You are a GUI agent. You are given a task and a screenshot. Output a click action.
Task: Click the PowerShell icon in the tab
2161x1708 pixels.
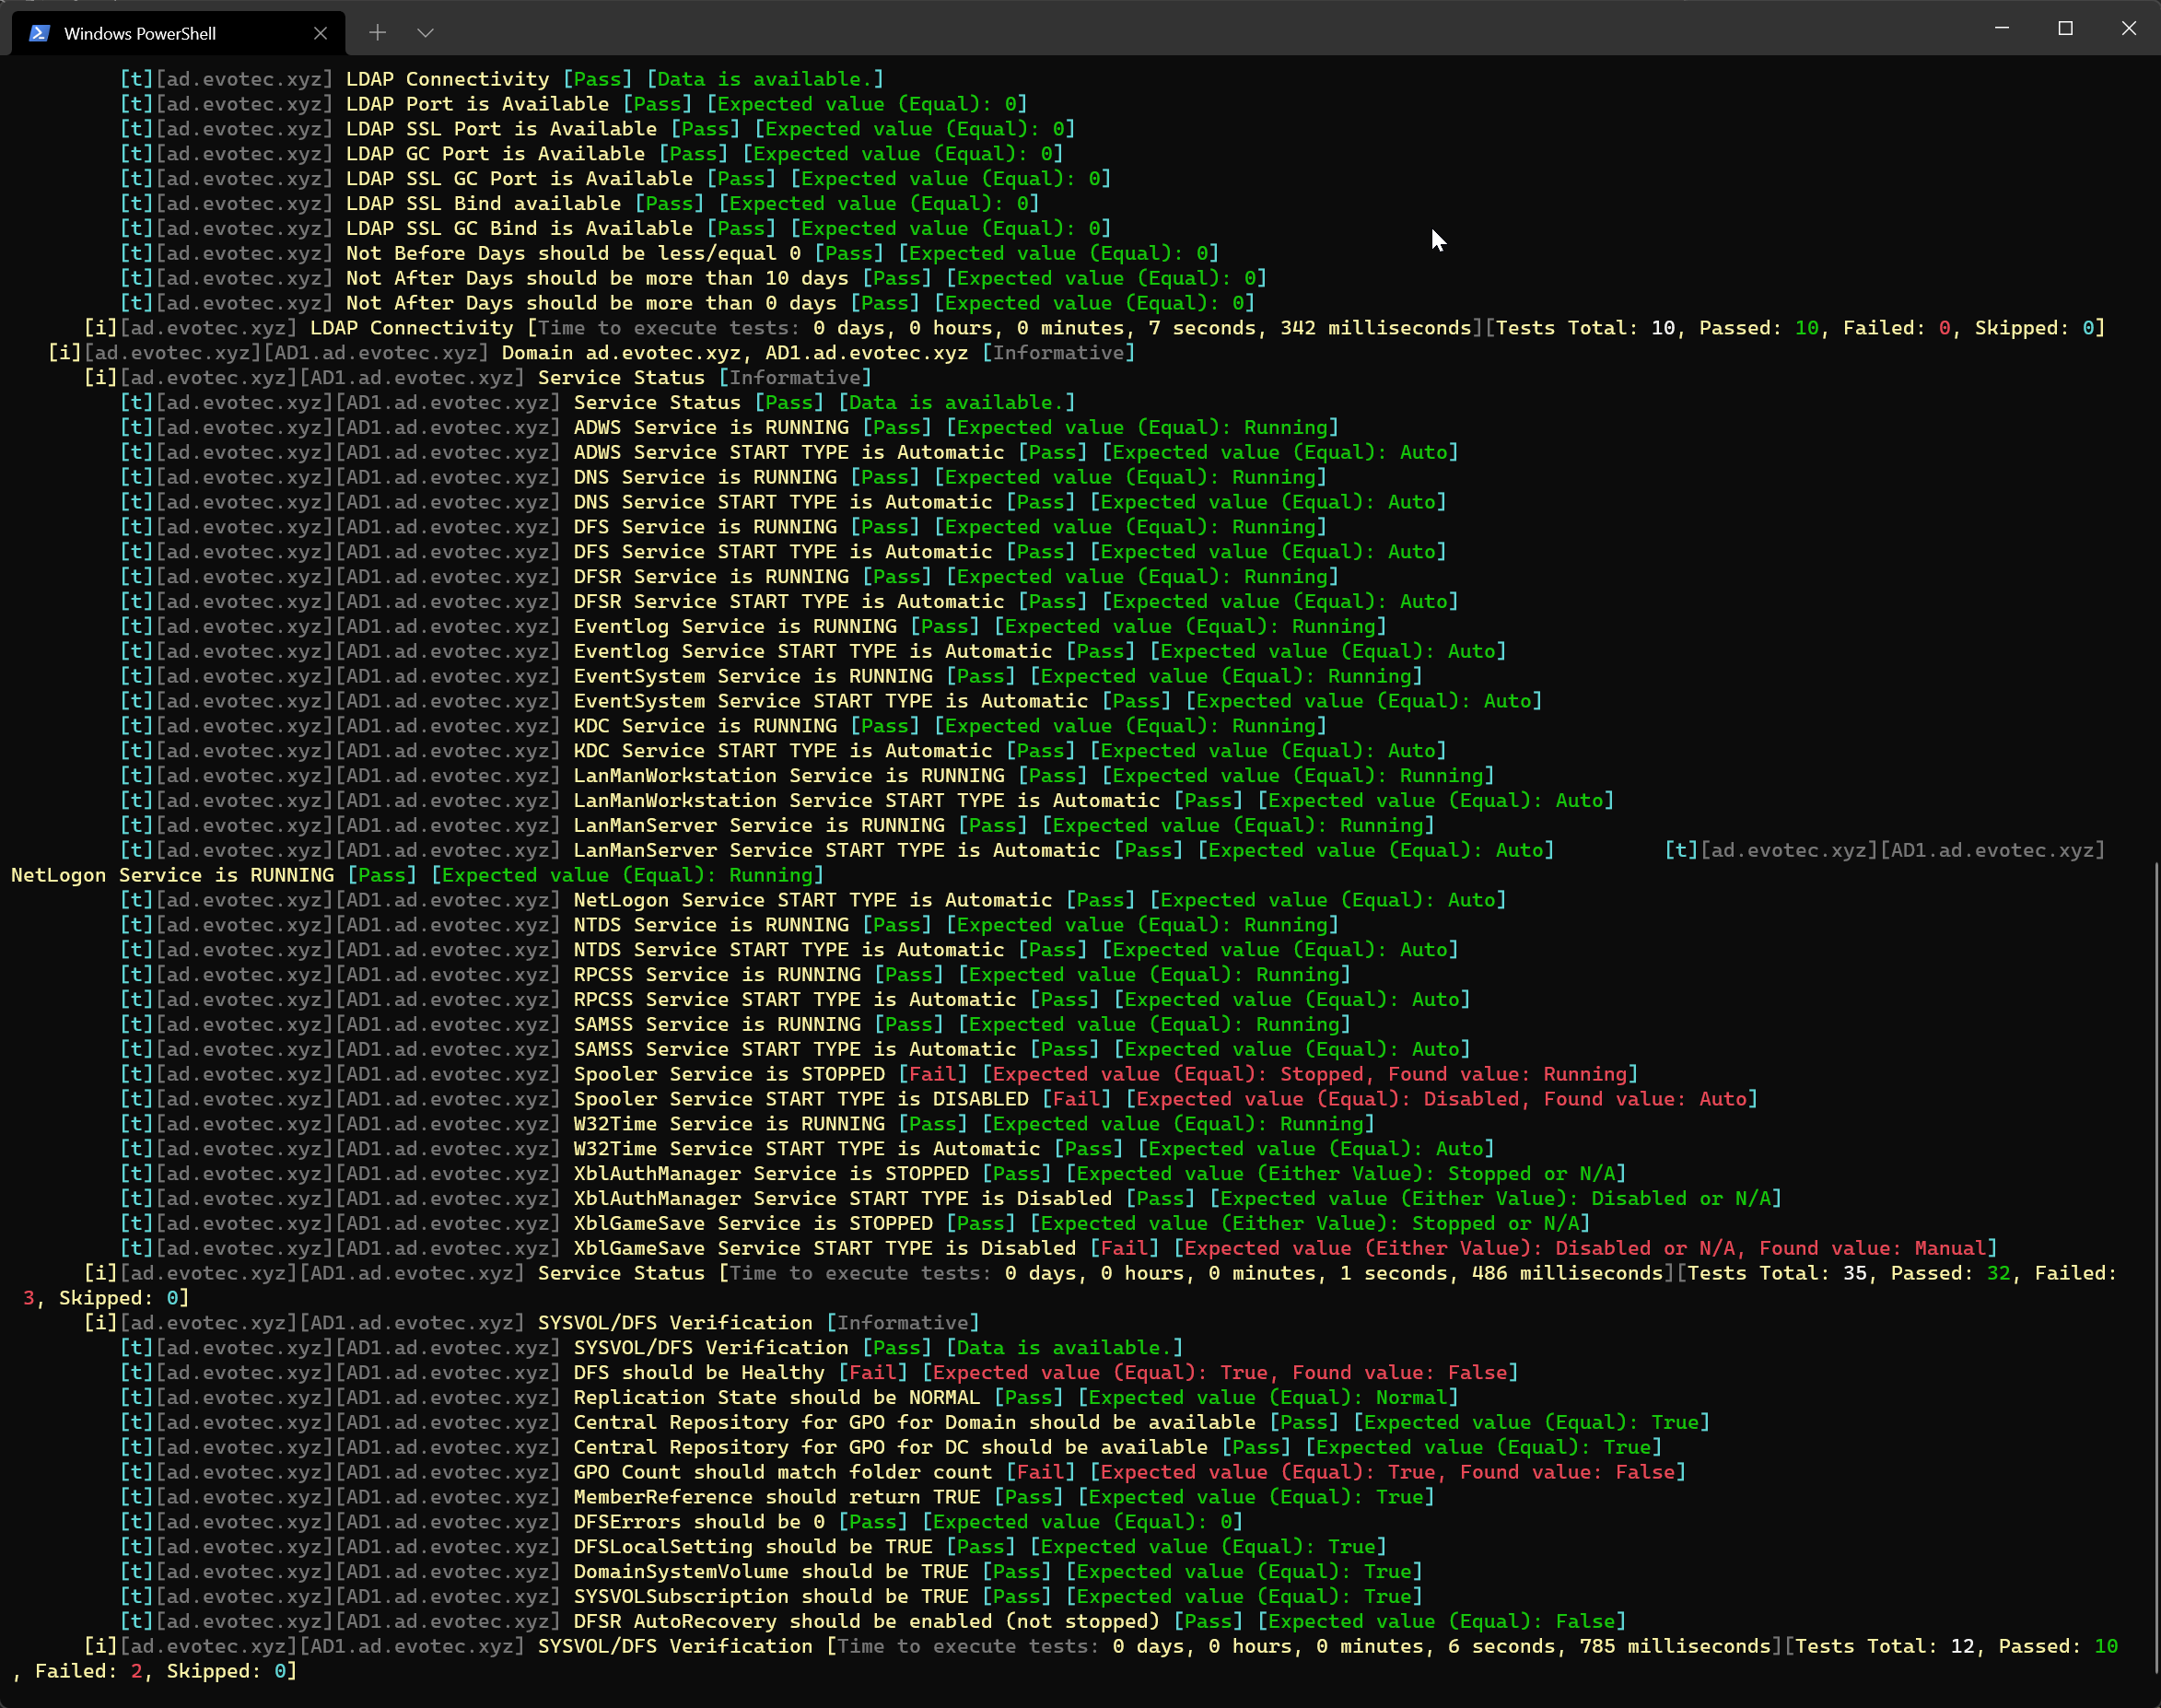pyautogui.click(x=39, y=33)
